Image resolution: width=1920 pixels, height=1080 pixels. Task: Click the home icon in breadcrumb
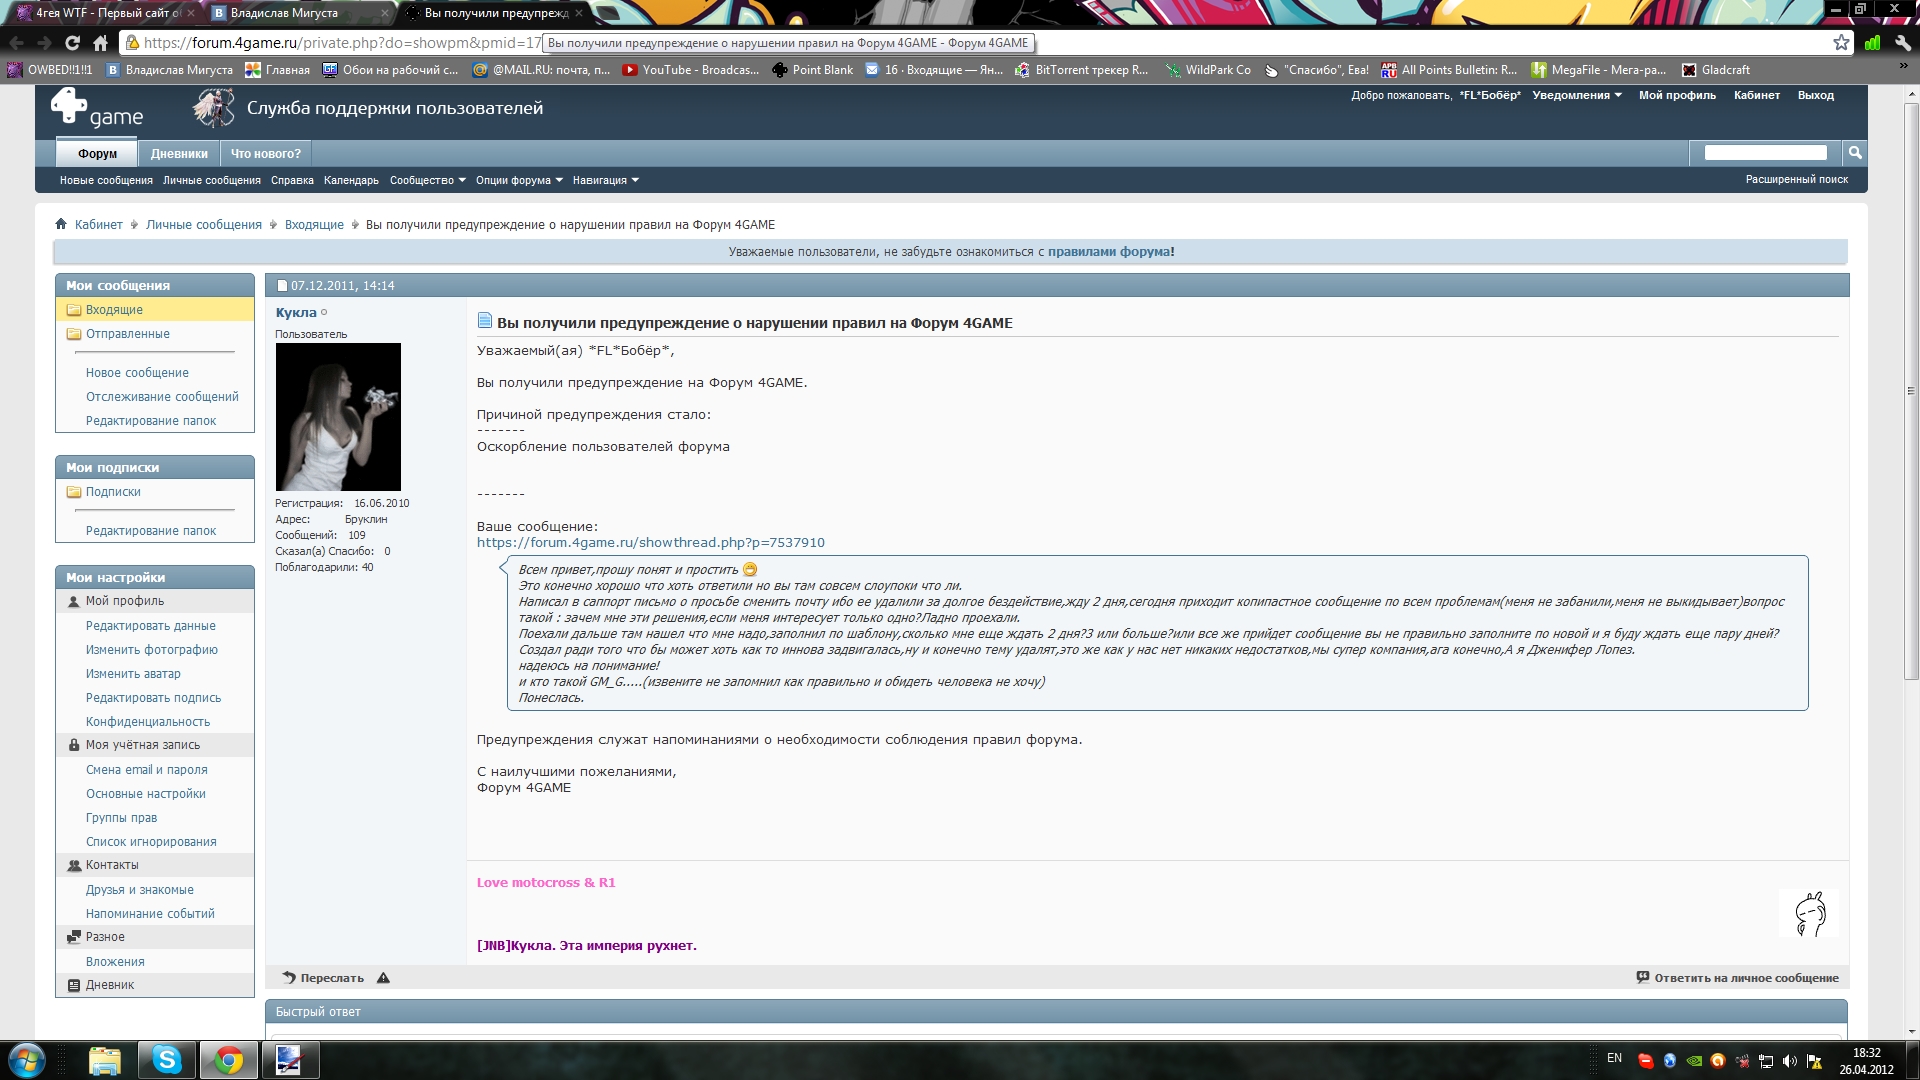(x=61, y=224)
